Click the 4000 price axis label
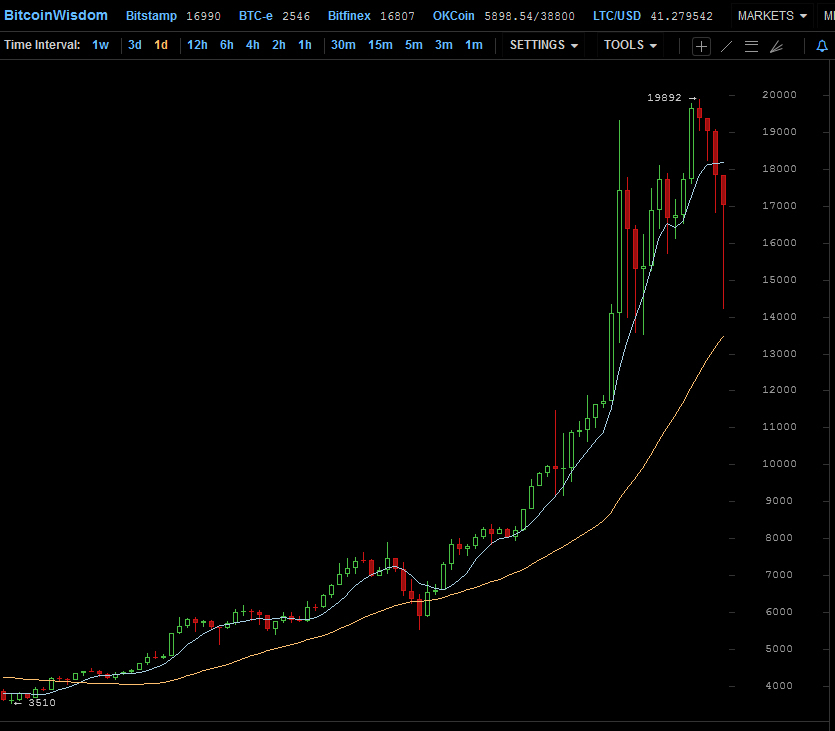 tap(779, 686)
